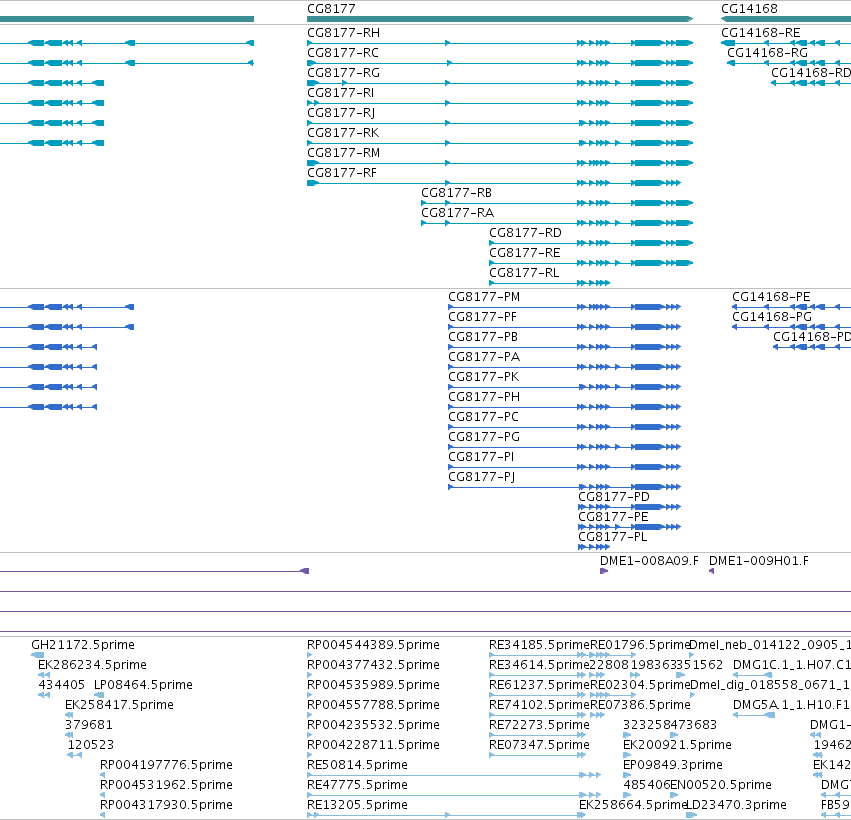Select the CG8177 gene bar
851x820 pixels.
point(500,19)
